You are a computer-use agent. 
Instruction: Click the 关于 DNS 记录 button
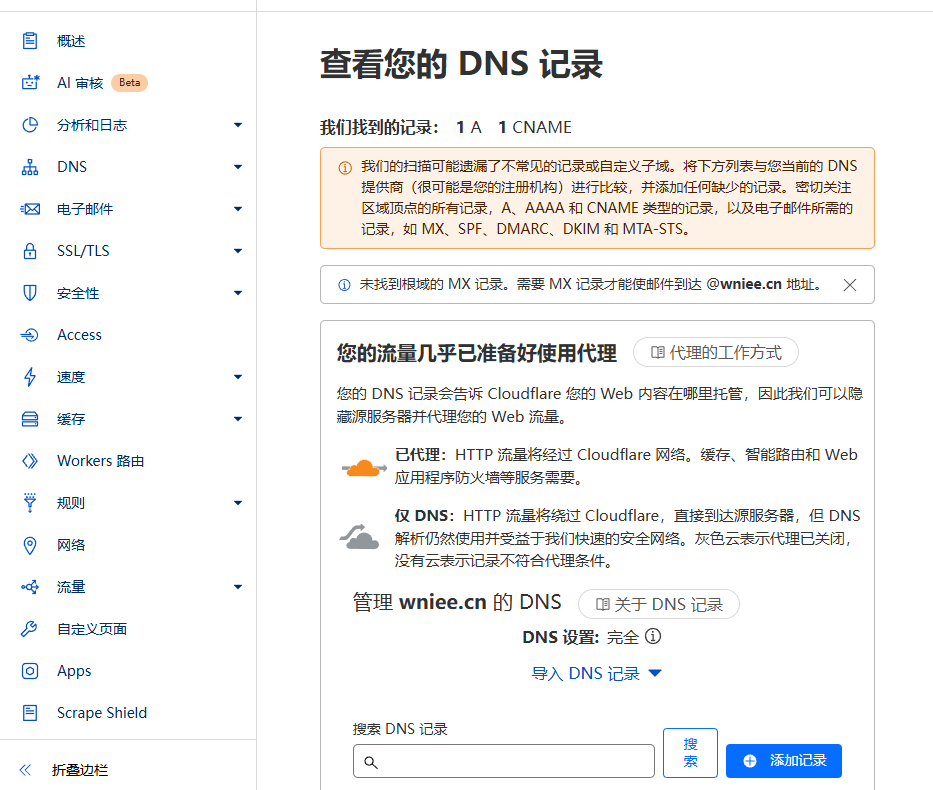coord(659,604)
